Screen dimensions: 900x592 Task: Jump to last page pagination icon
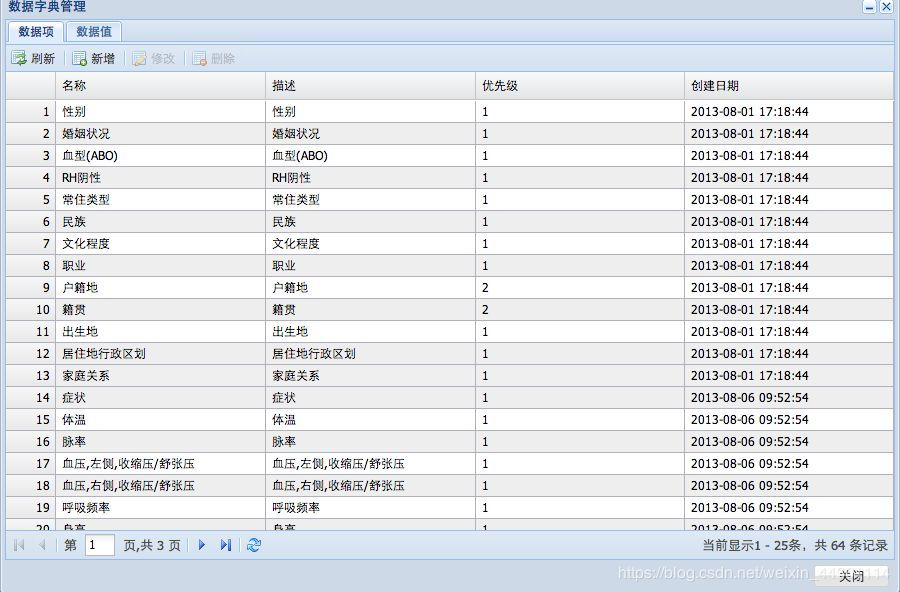pyautogui.click(x=226, y=545)
